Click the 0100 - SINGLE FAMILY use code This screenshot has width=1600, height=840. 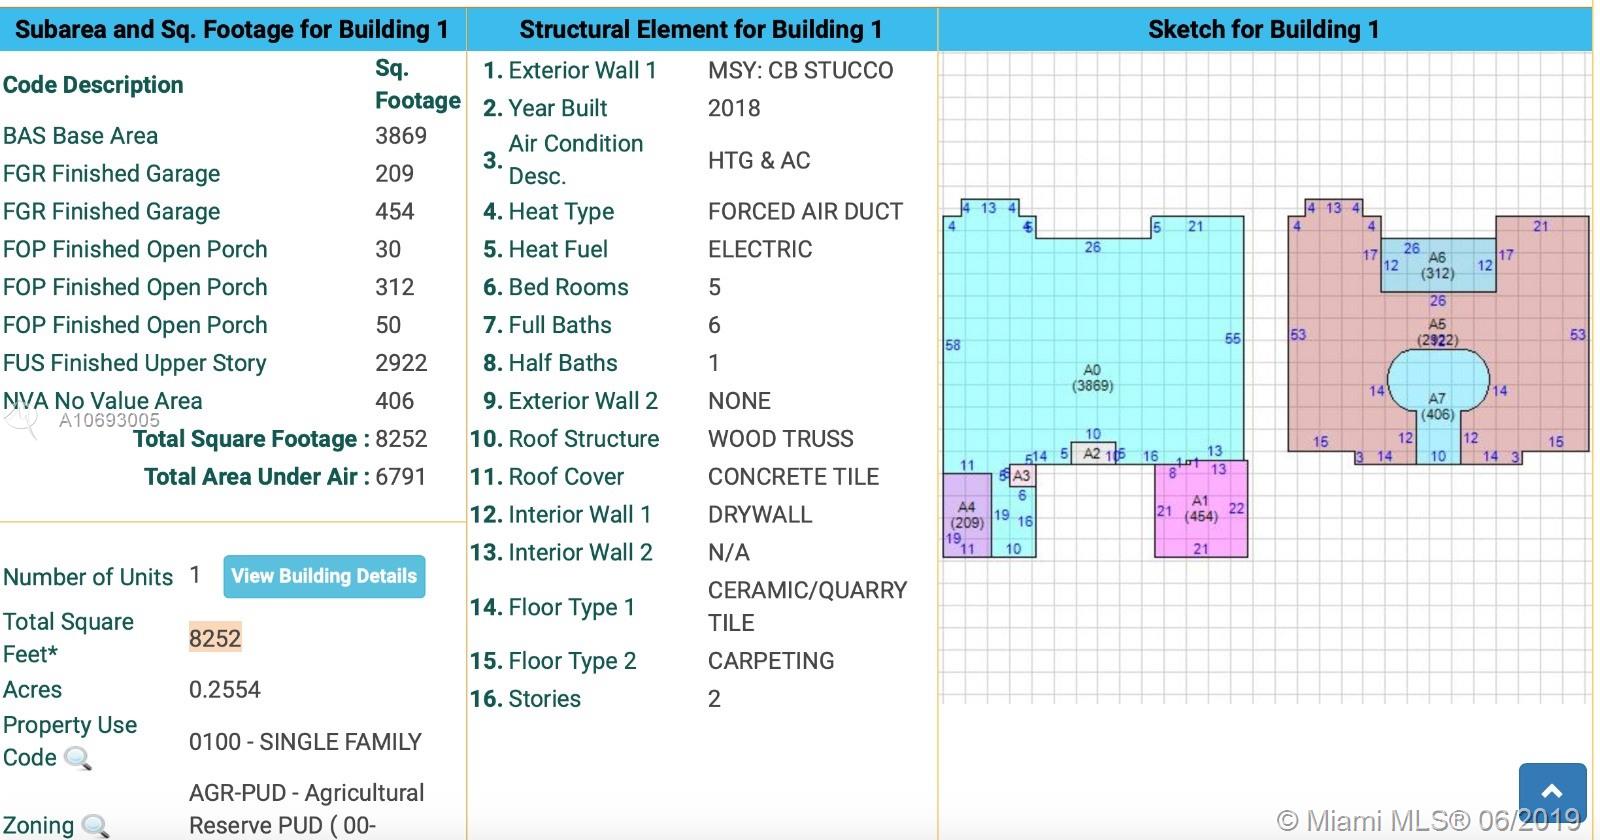pyautogui.click(x=305, y=742)
